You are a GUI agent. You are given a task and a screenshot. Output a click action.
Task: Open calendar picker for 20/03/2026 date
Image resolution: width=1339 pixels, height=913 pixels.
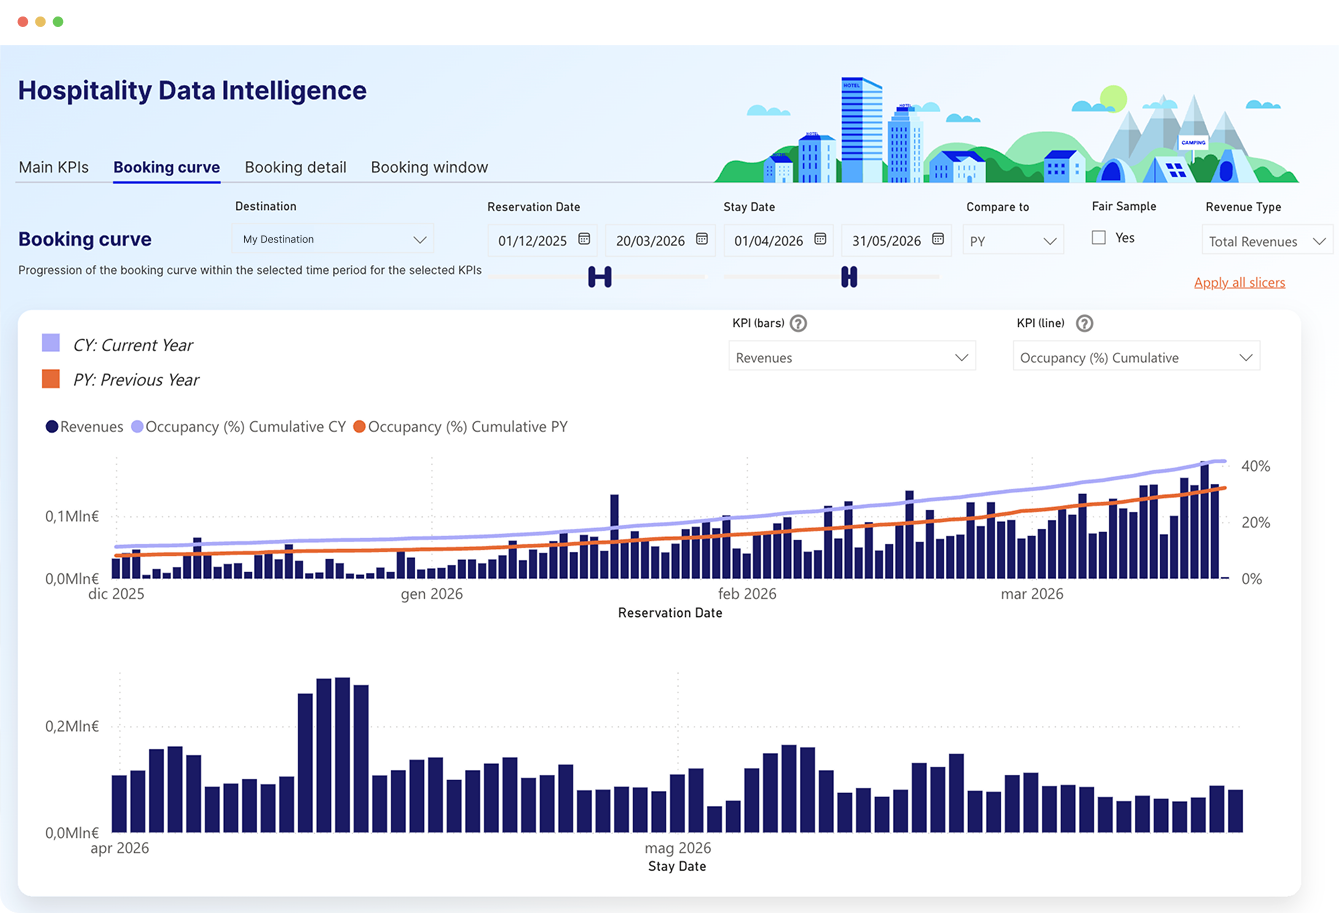[x=702, y=240]
